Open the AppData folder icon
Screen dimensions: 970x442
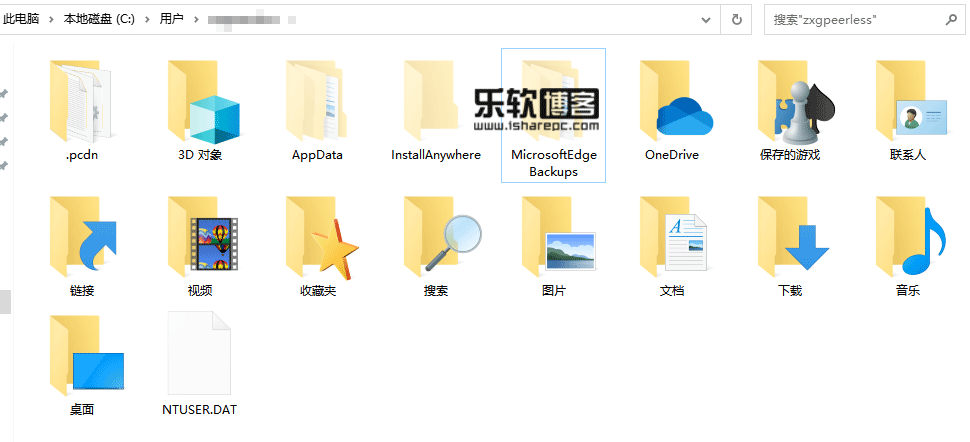pos(317,102)
